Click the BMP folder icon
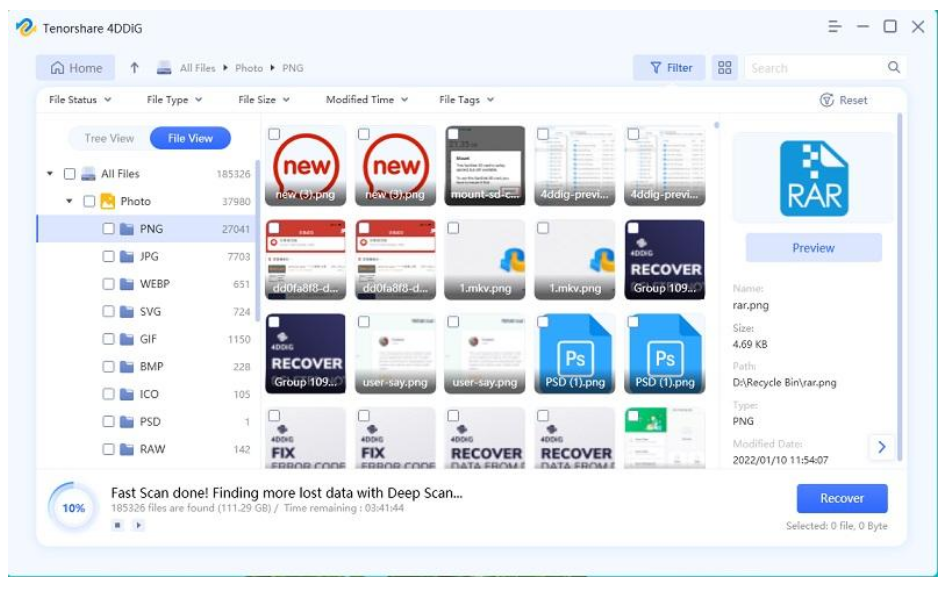The width and height of the screenshot is (943, 597). [x=126, y=367]
